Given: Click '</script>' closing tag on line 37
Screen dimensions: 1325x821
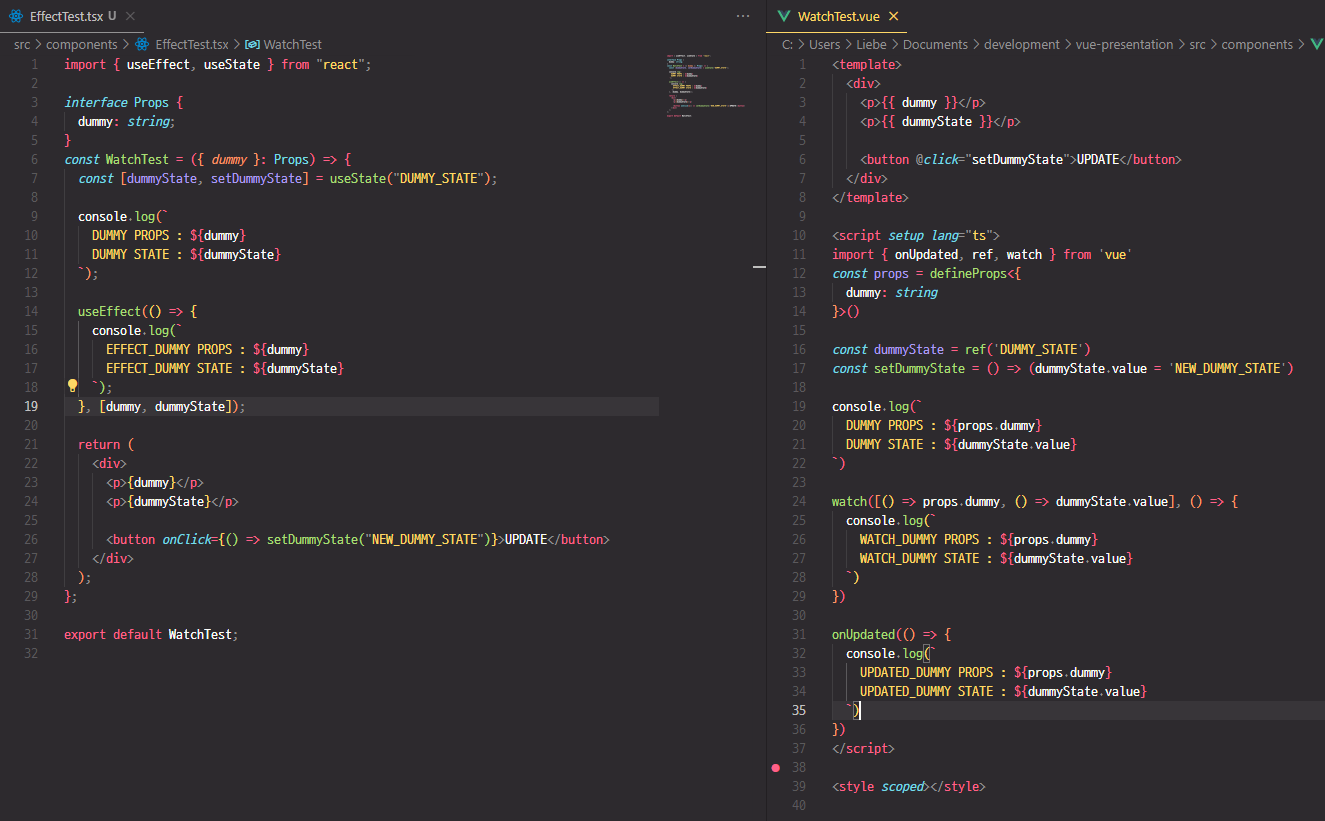Looking at the screenshot, I should coord(863,748).
